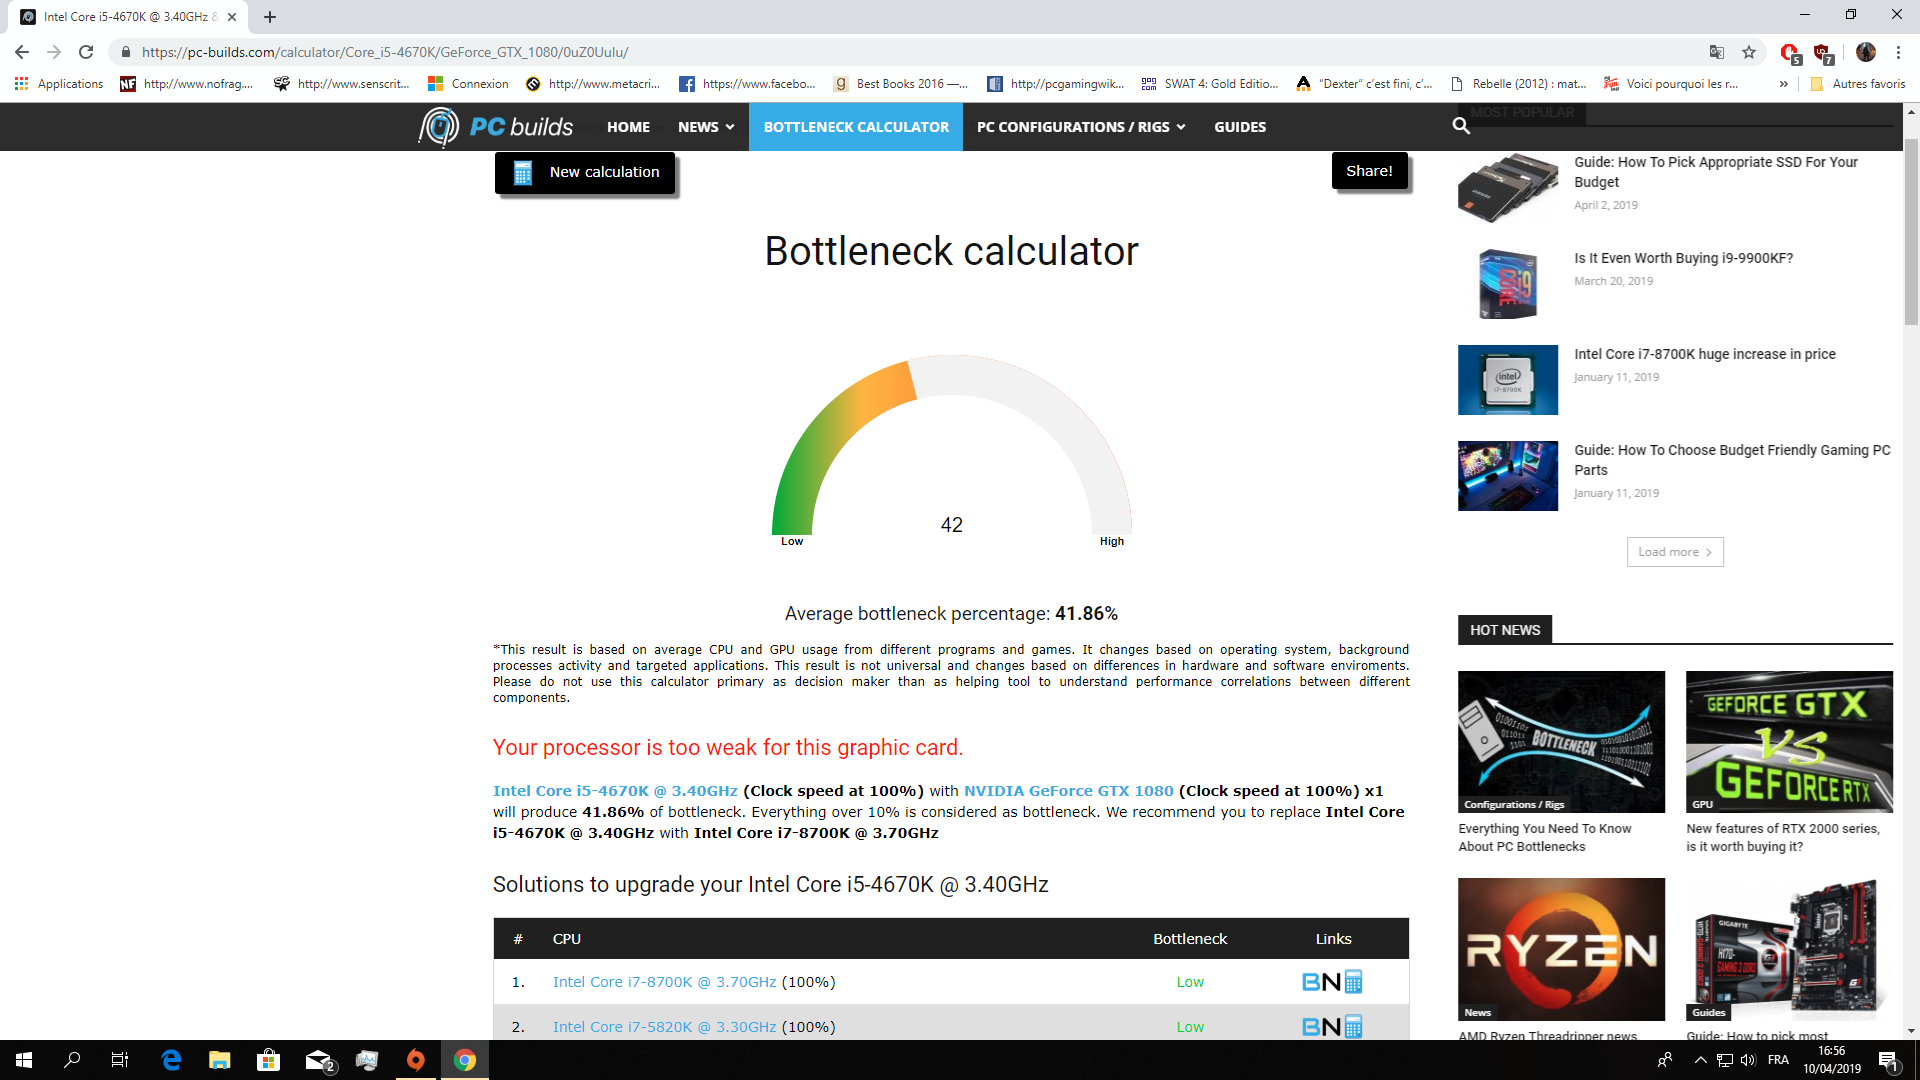Open the taskbar clock showing 16:56
This screenshot has height=1080, width=1920.
click(1832, 1060)
